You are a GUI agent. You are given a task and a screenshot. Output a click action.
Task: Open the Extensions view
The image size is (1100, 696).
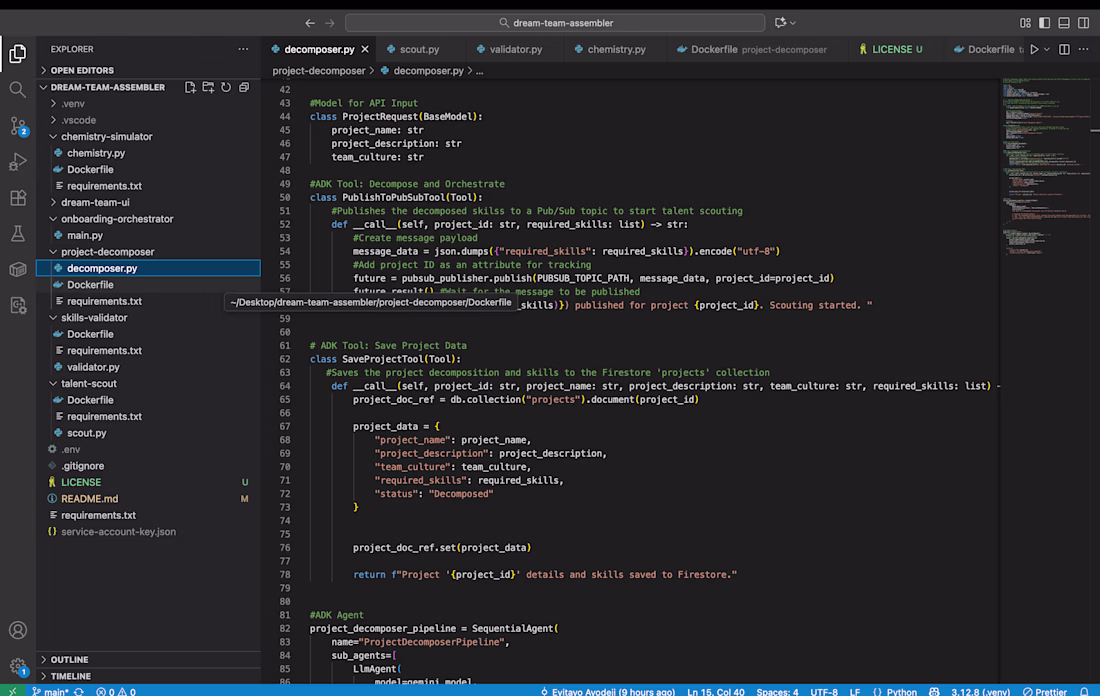18,198
